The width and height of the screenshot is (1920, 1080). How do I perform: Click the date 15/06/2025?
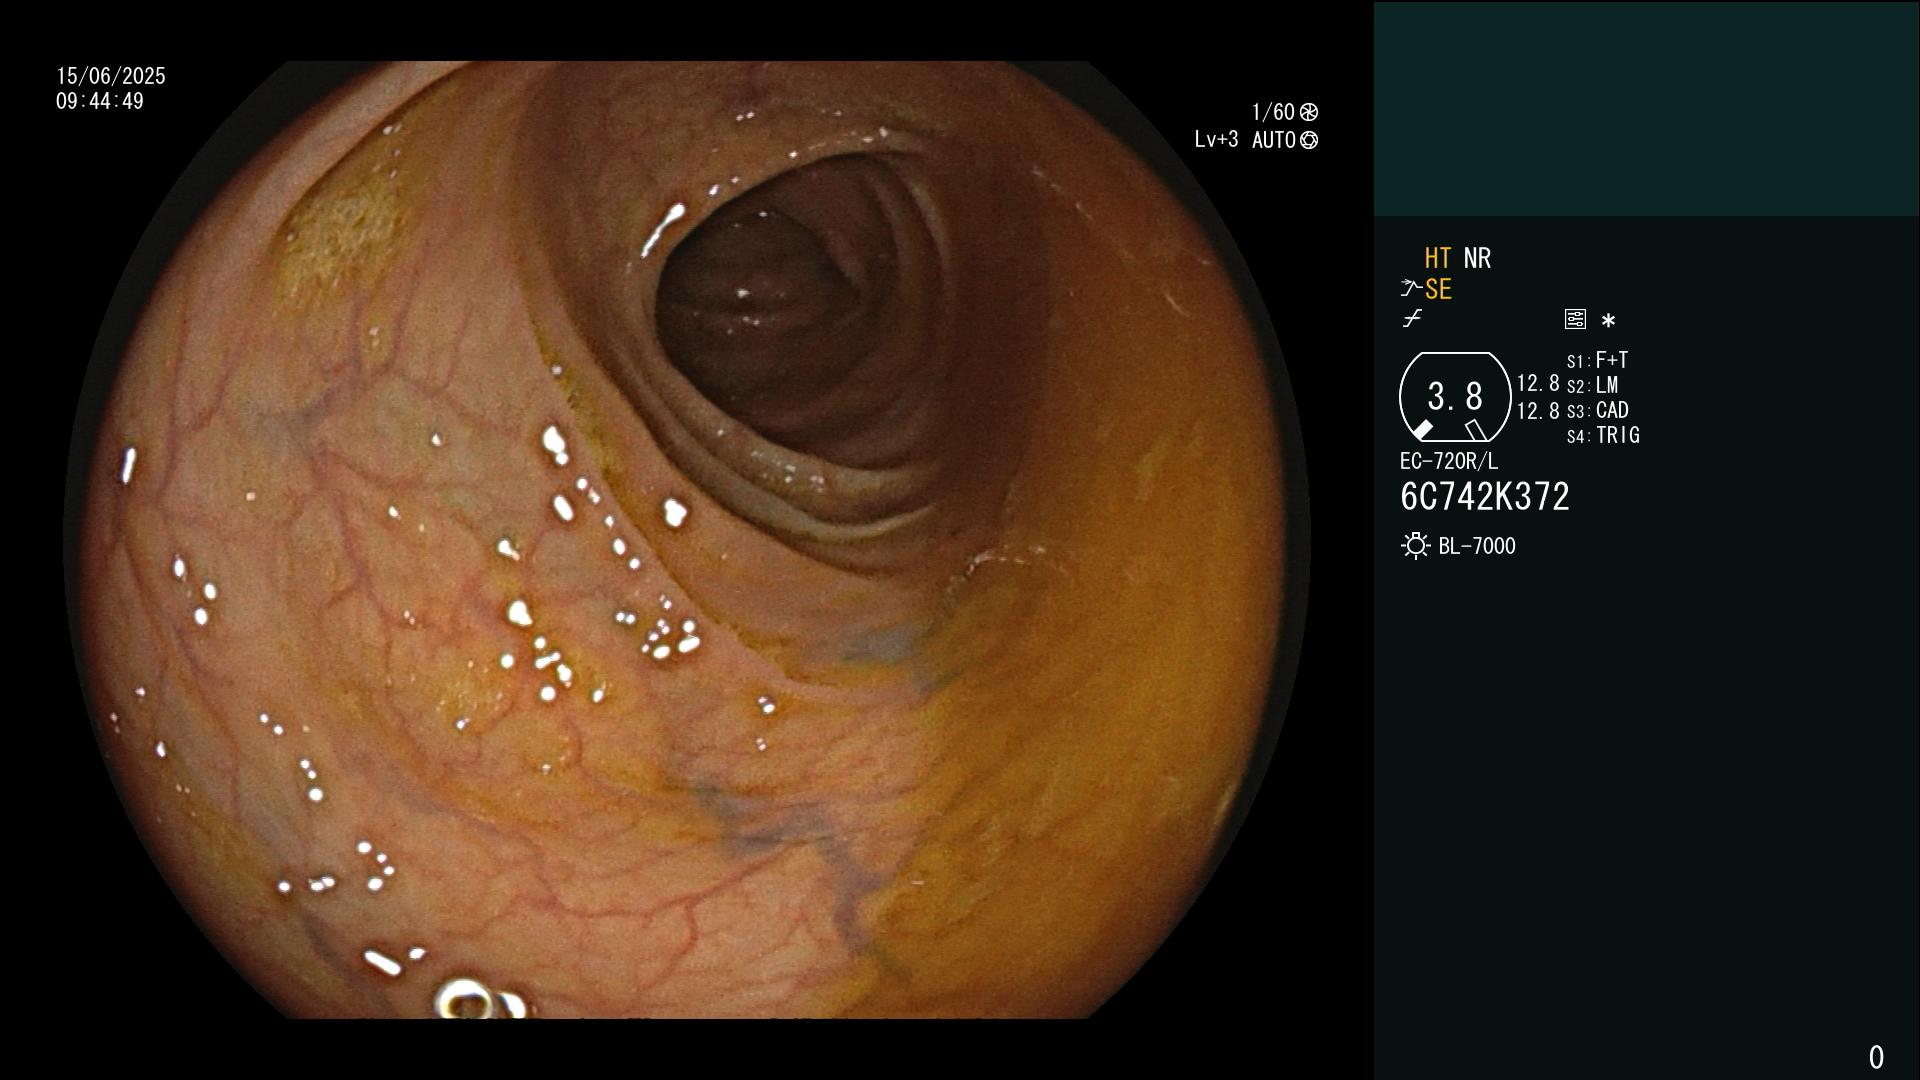point(111,76)
